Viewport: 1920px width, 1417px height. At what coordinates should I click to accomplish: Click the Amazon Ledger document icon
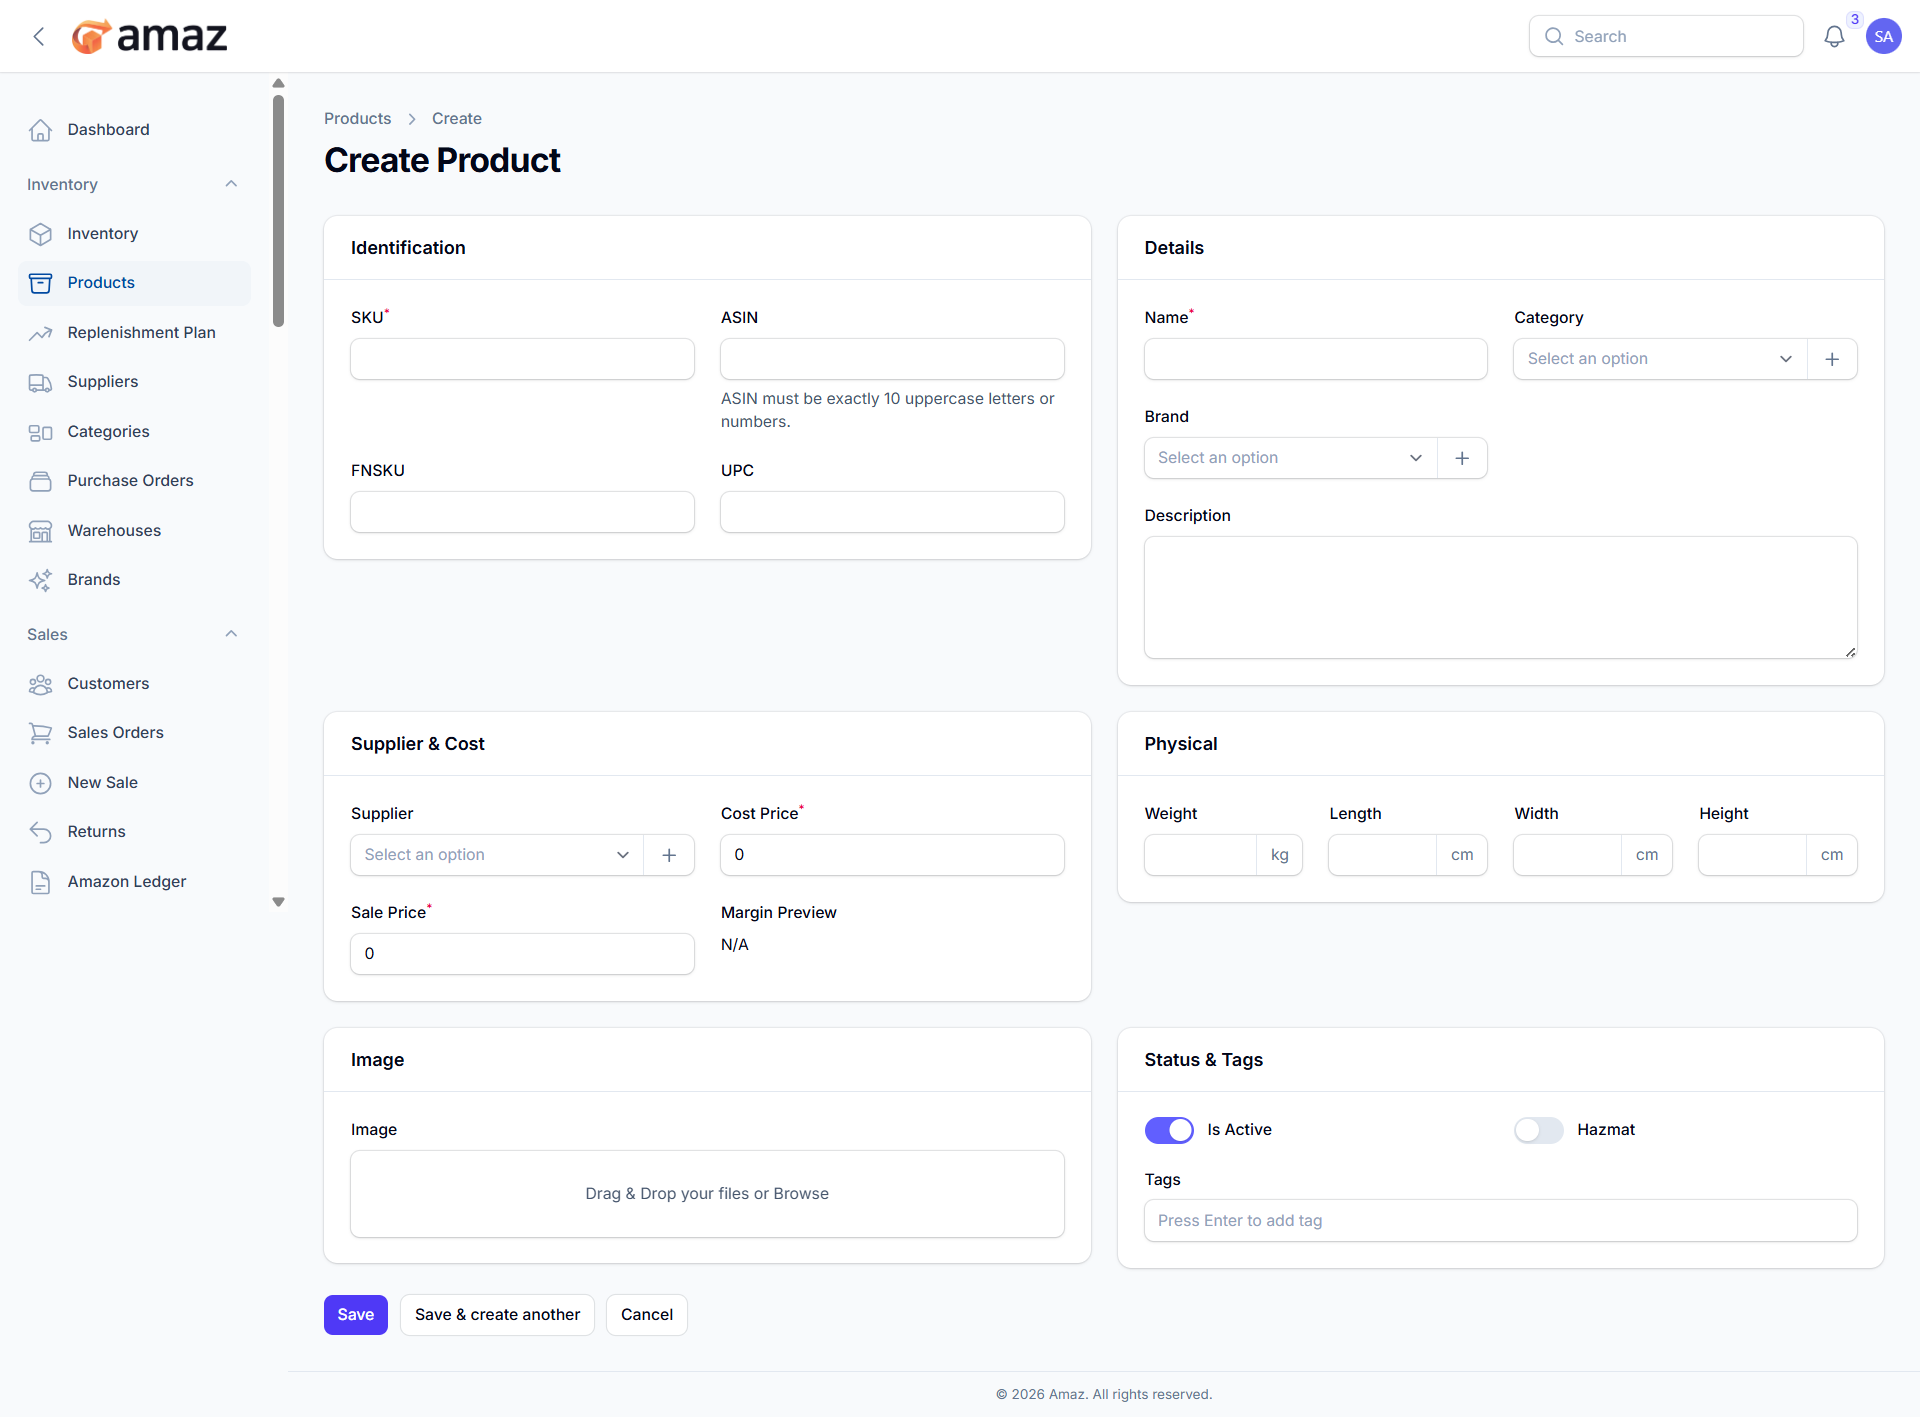pos(40,882)
